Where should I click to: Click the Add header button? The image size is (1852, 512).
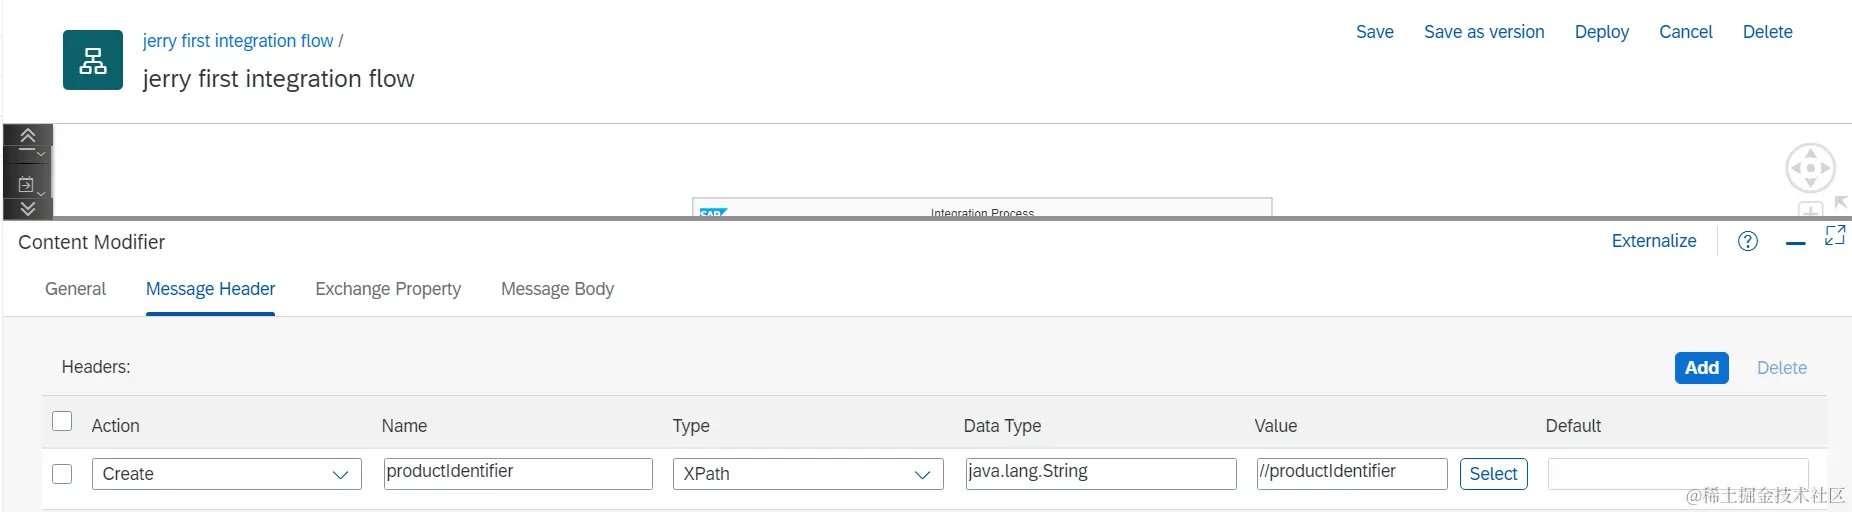point(1701,368)
